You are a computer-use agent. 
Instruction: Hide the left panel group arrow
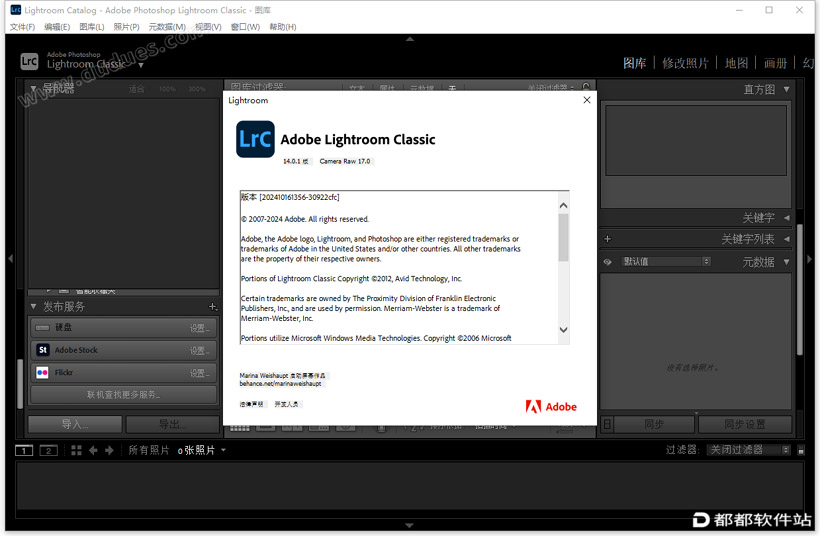10,258
